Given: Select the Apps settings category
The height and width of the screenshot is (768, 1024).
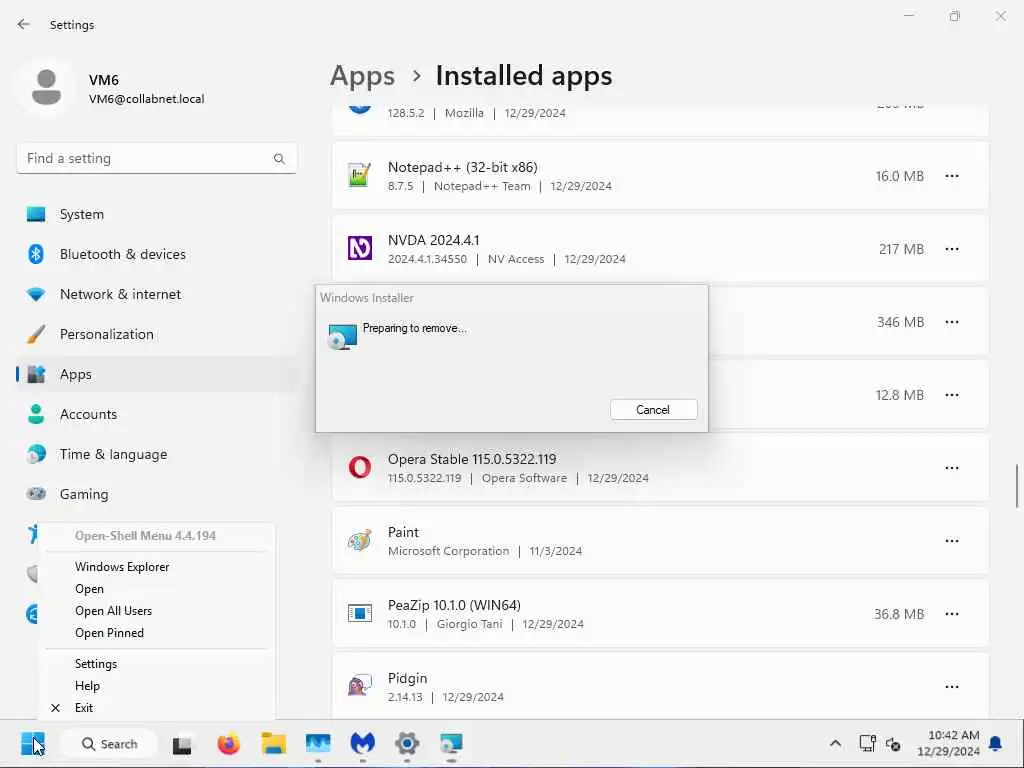Looking at the screenshot, I should pos(157,374).
